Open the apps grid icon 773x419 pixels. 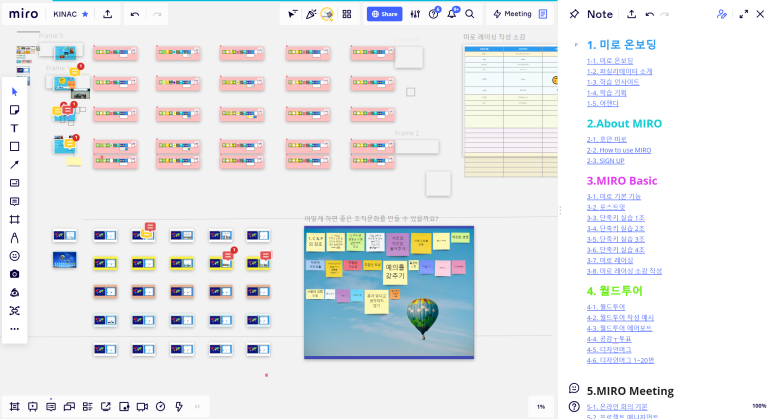tap(347, 14)
